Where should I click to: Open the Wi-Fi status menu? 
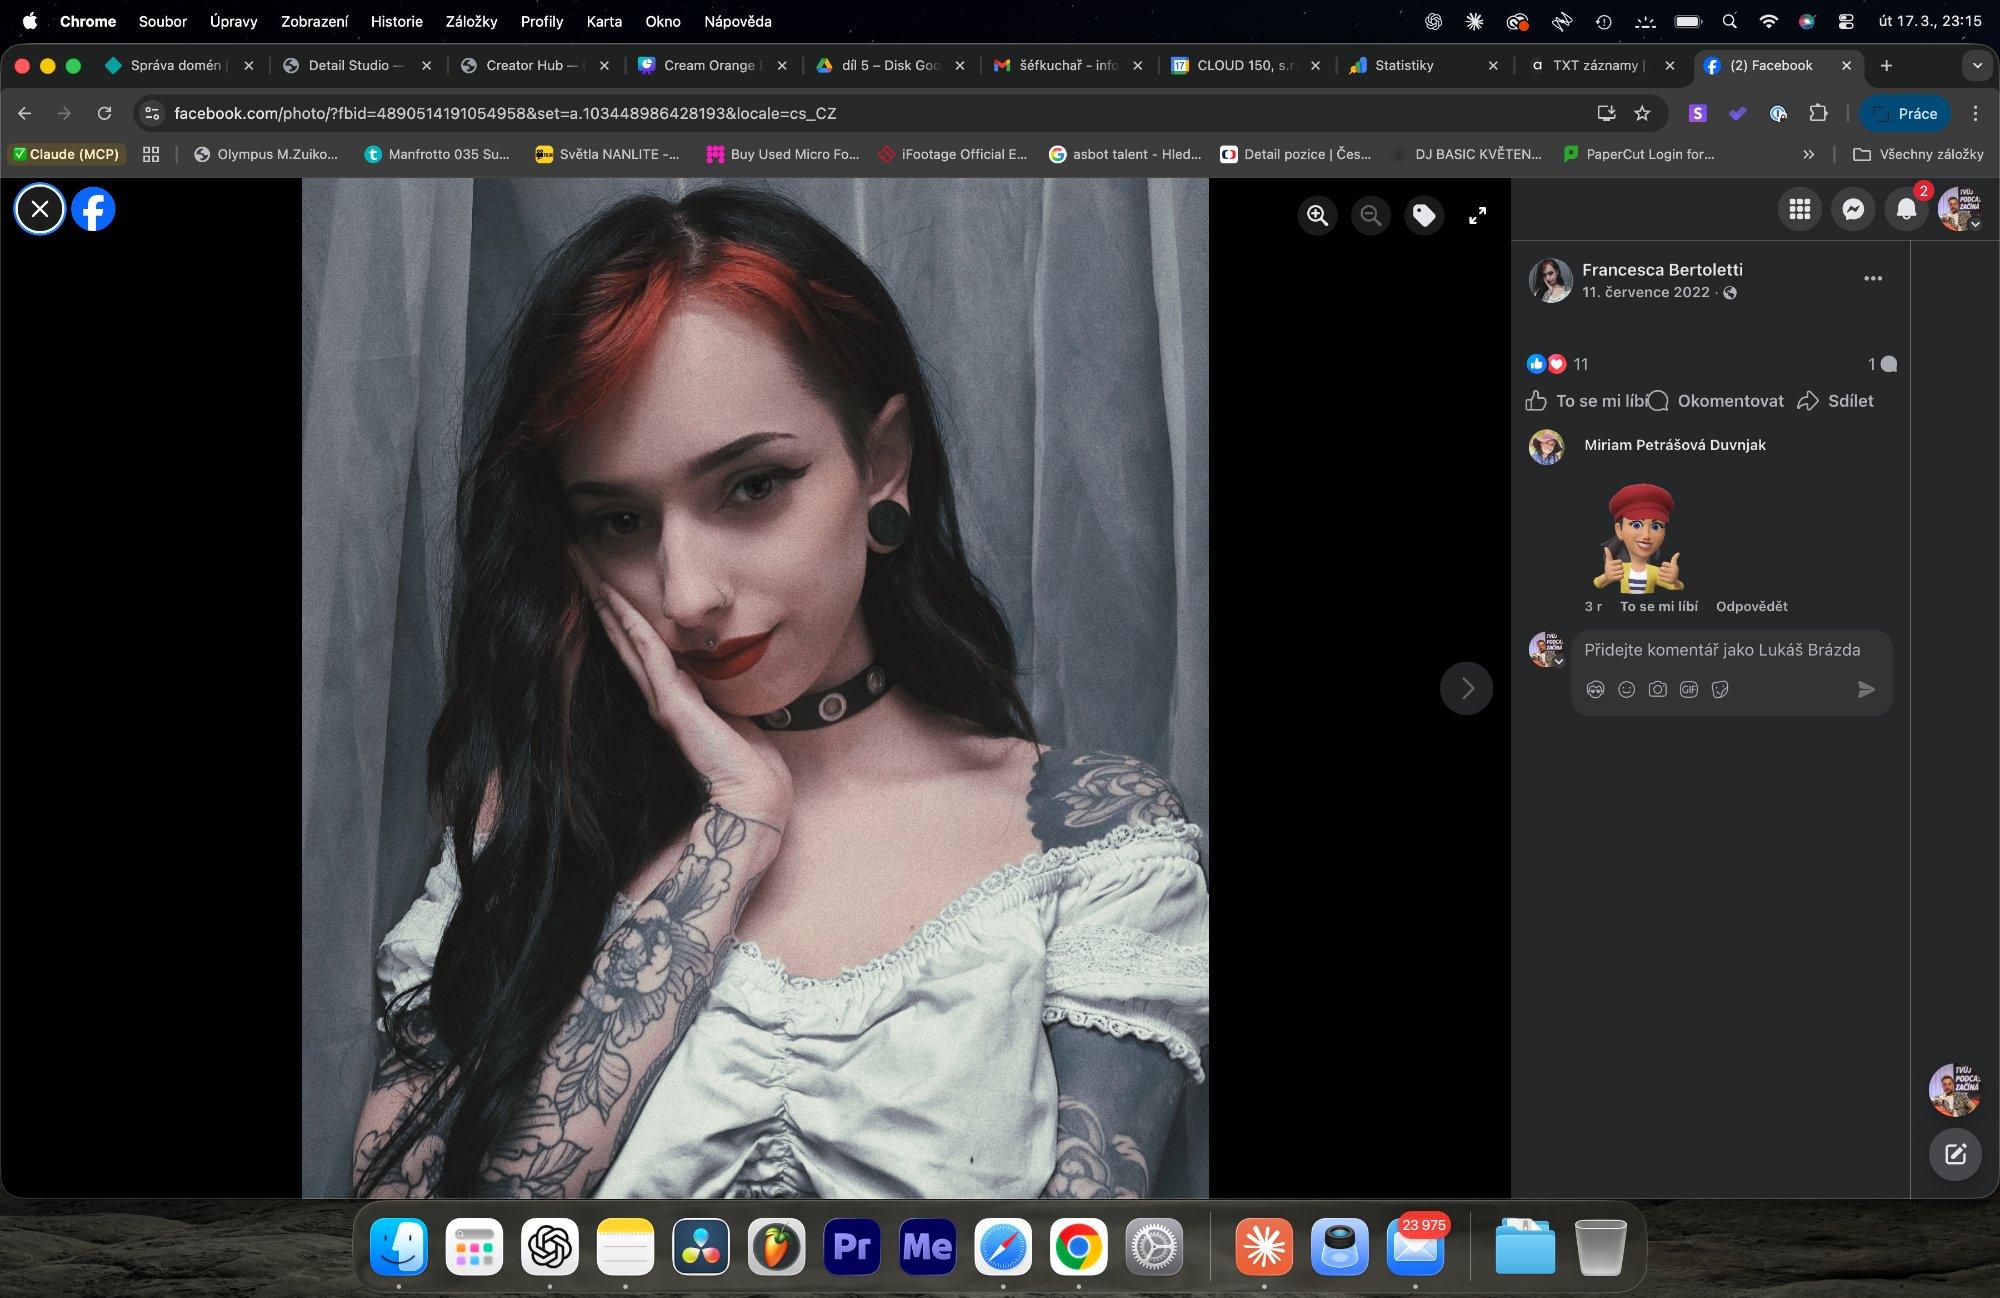tap(1768, 21)
